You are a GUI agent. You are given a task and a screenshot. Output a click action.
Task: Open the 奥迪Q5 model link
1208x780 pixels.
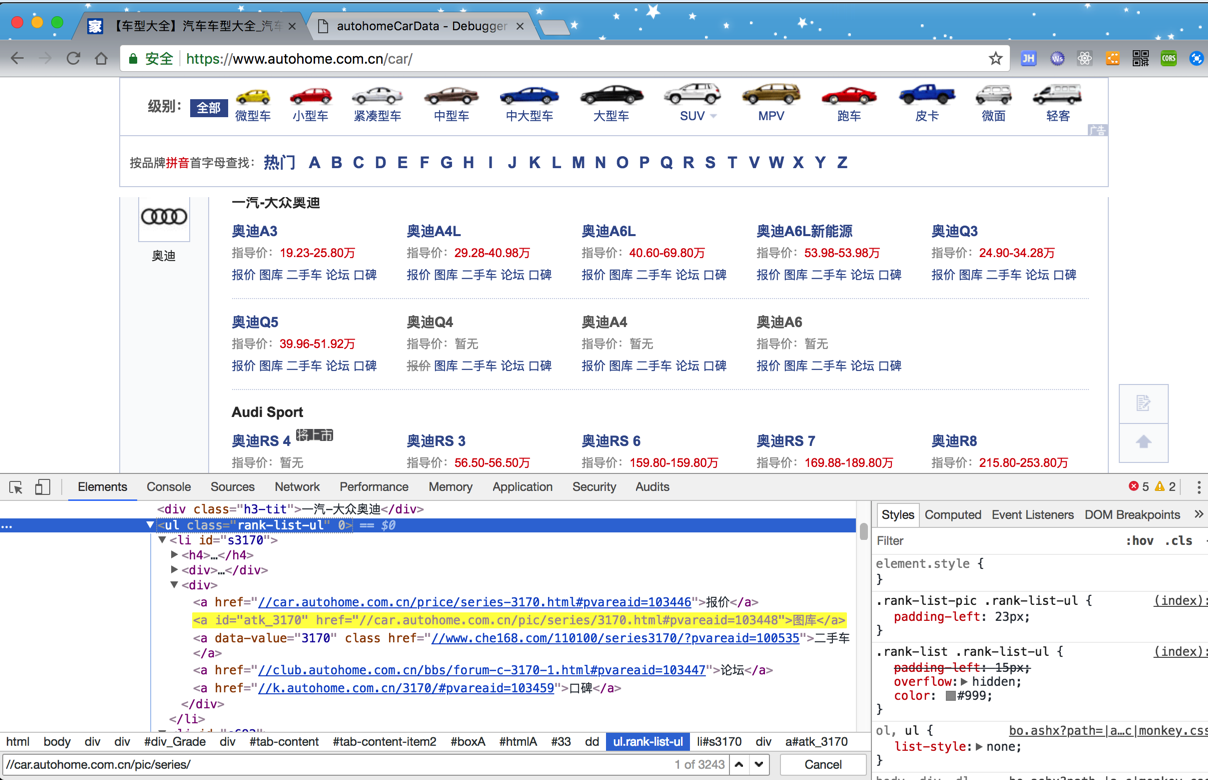255,322
